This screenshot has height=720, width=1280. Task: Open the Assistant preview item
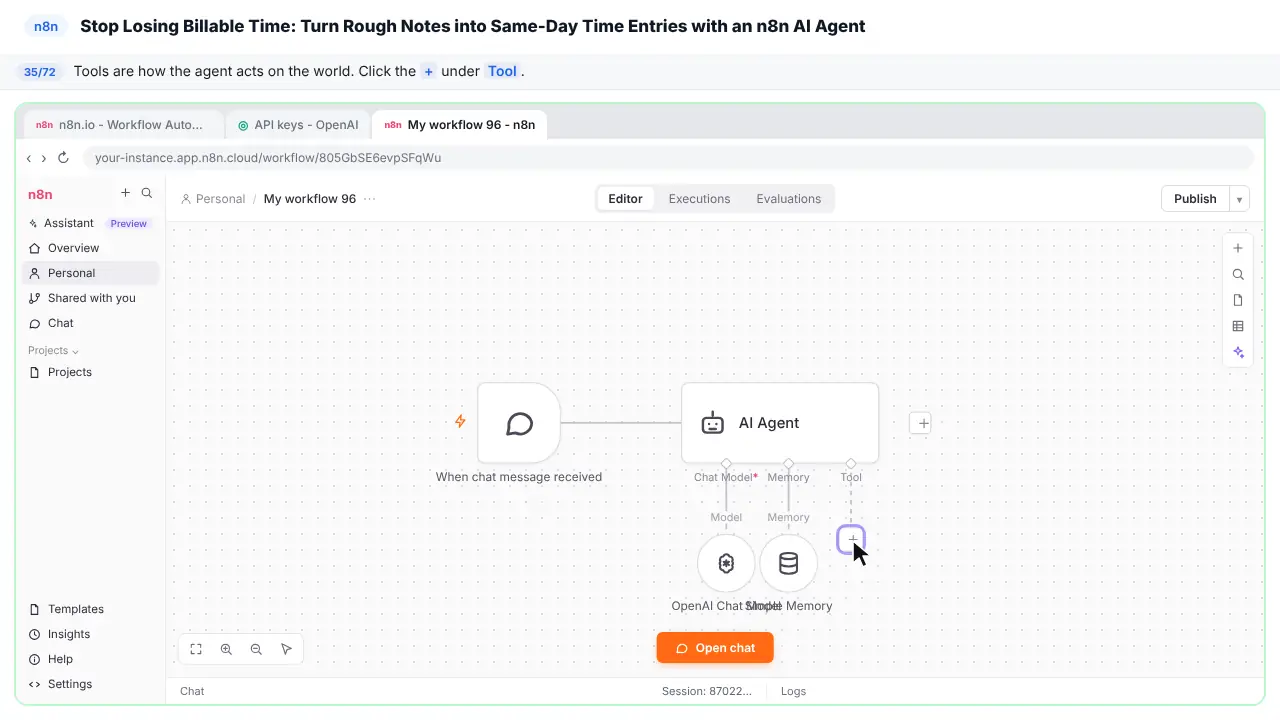tap(90, 223)
